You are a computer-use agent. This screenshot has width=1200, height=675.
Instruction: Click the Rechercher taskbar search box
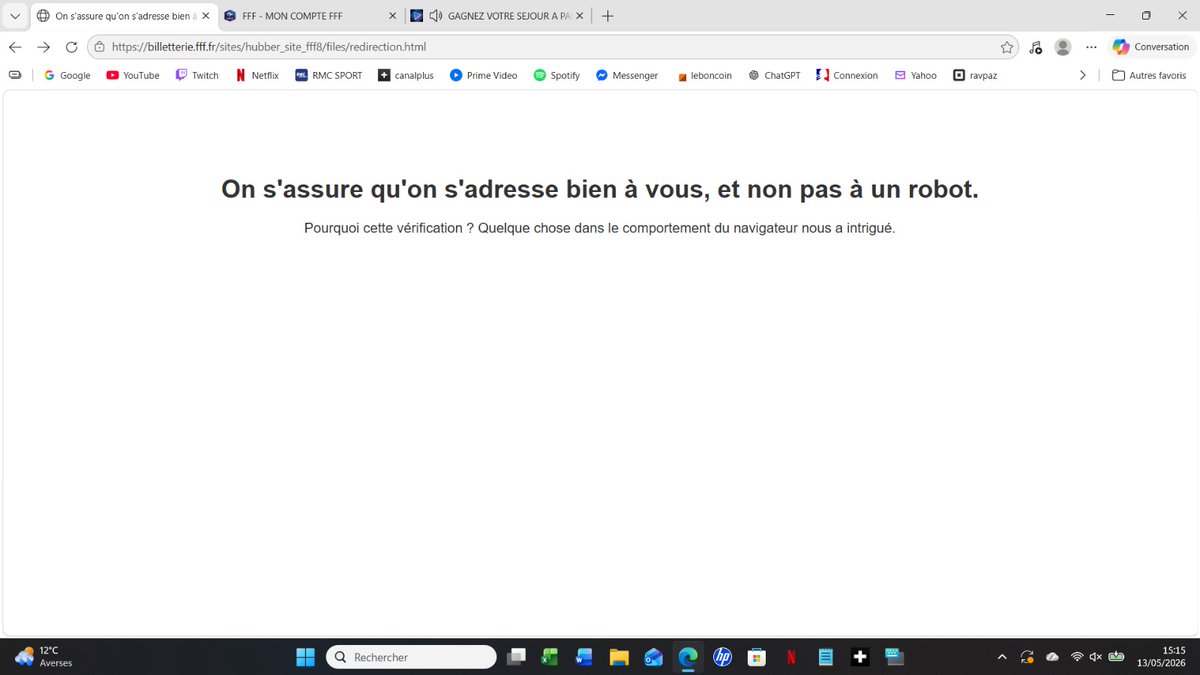click(411, 657)
